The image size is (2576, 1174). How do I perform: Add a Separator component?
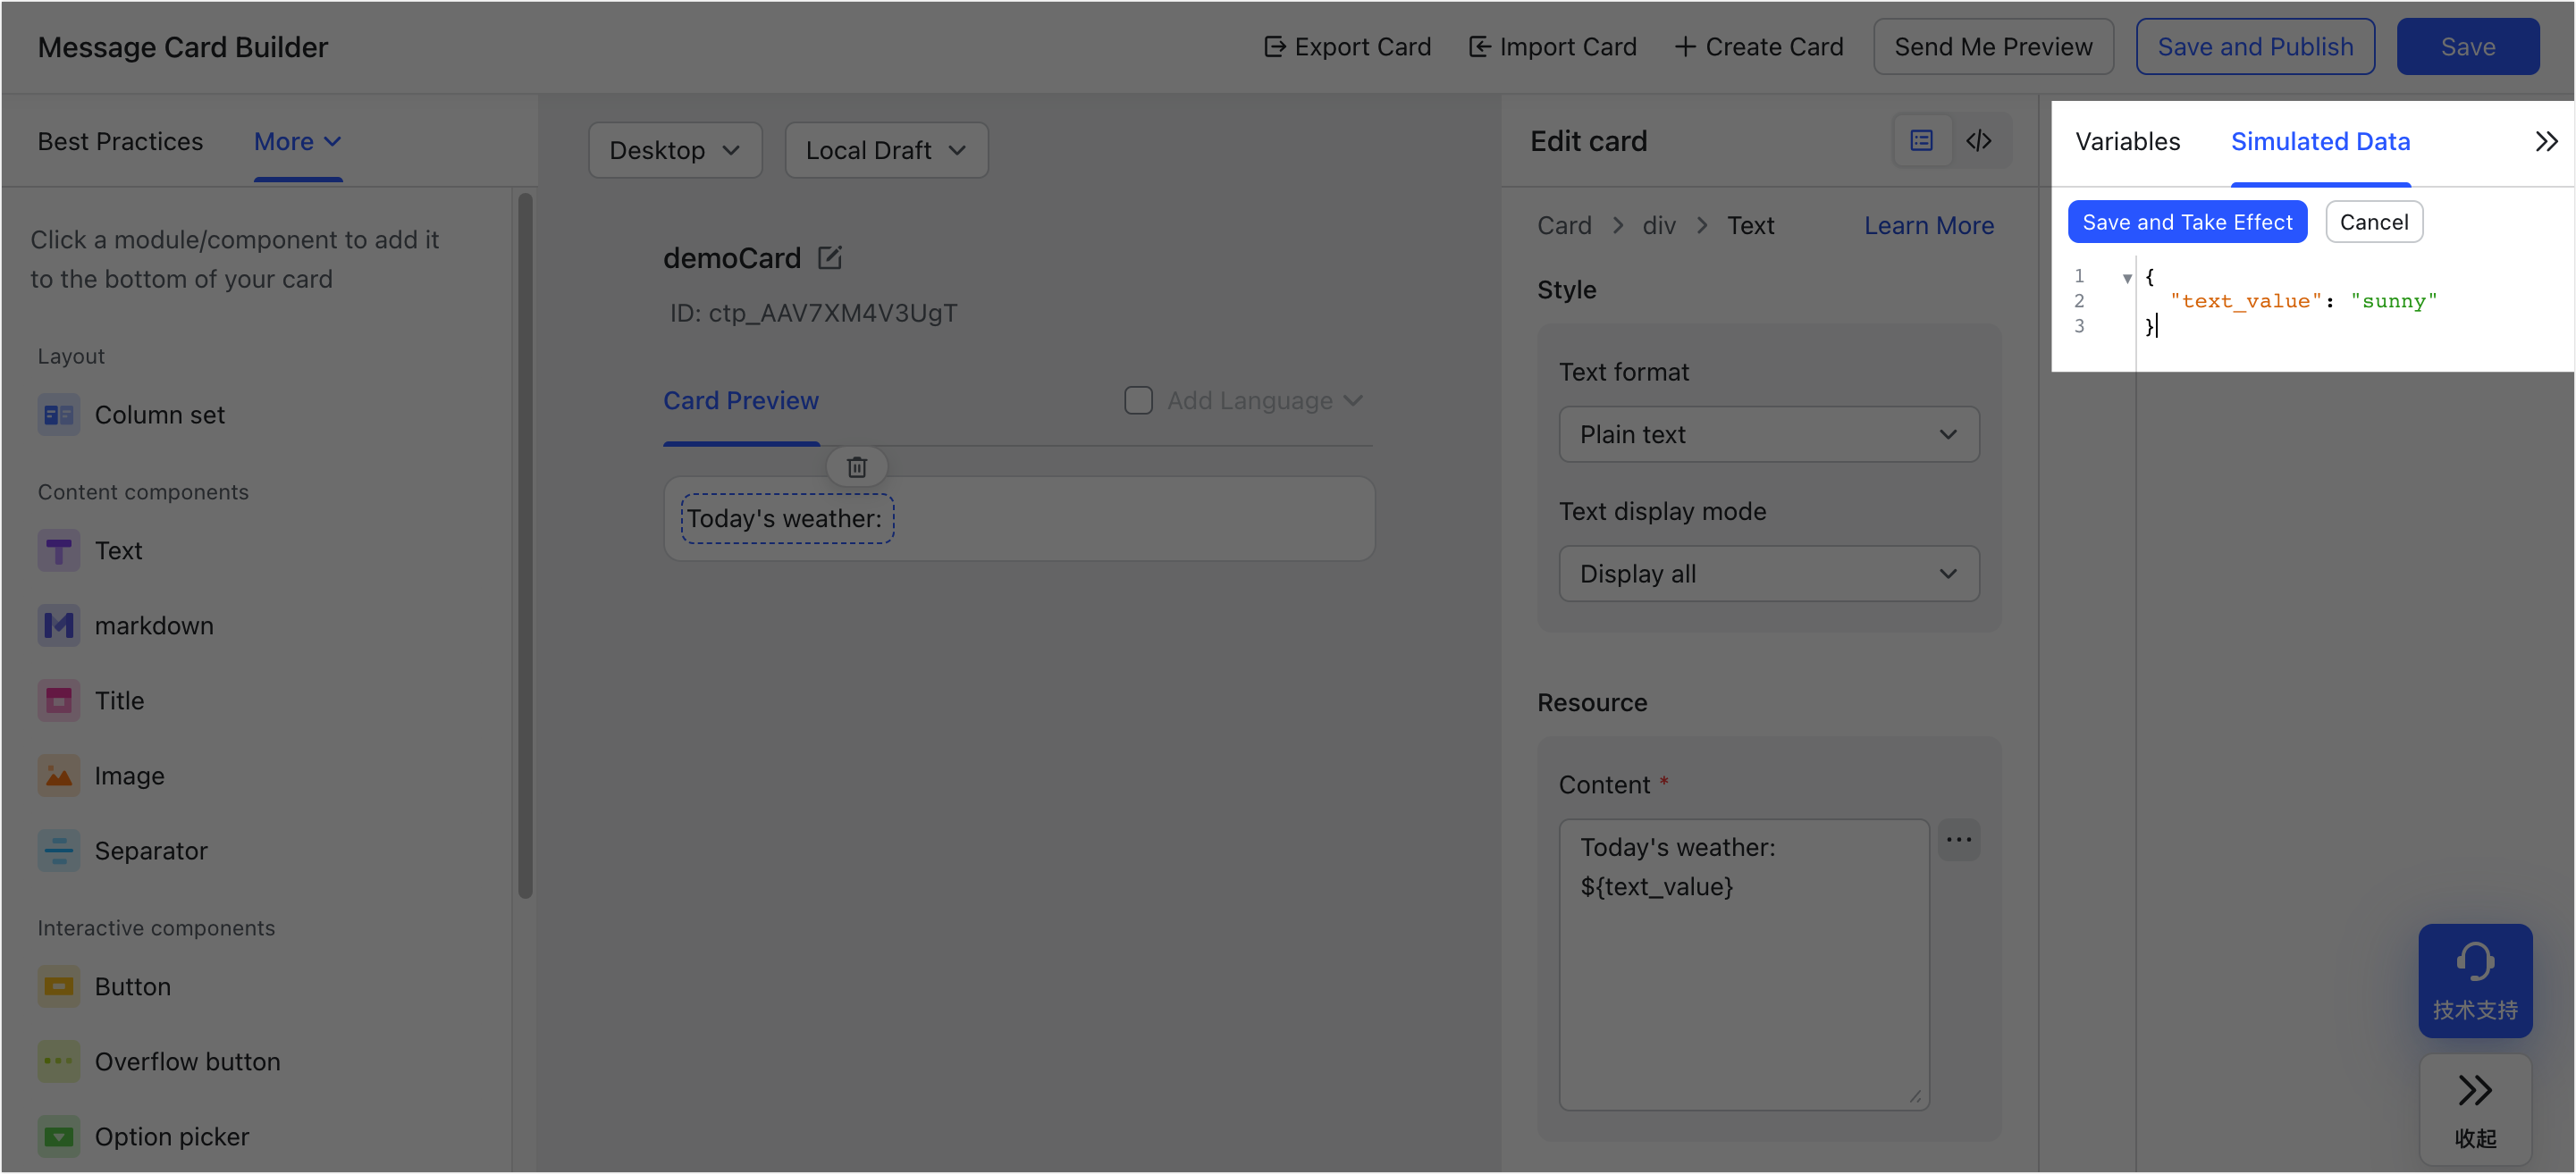123,851
